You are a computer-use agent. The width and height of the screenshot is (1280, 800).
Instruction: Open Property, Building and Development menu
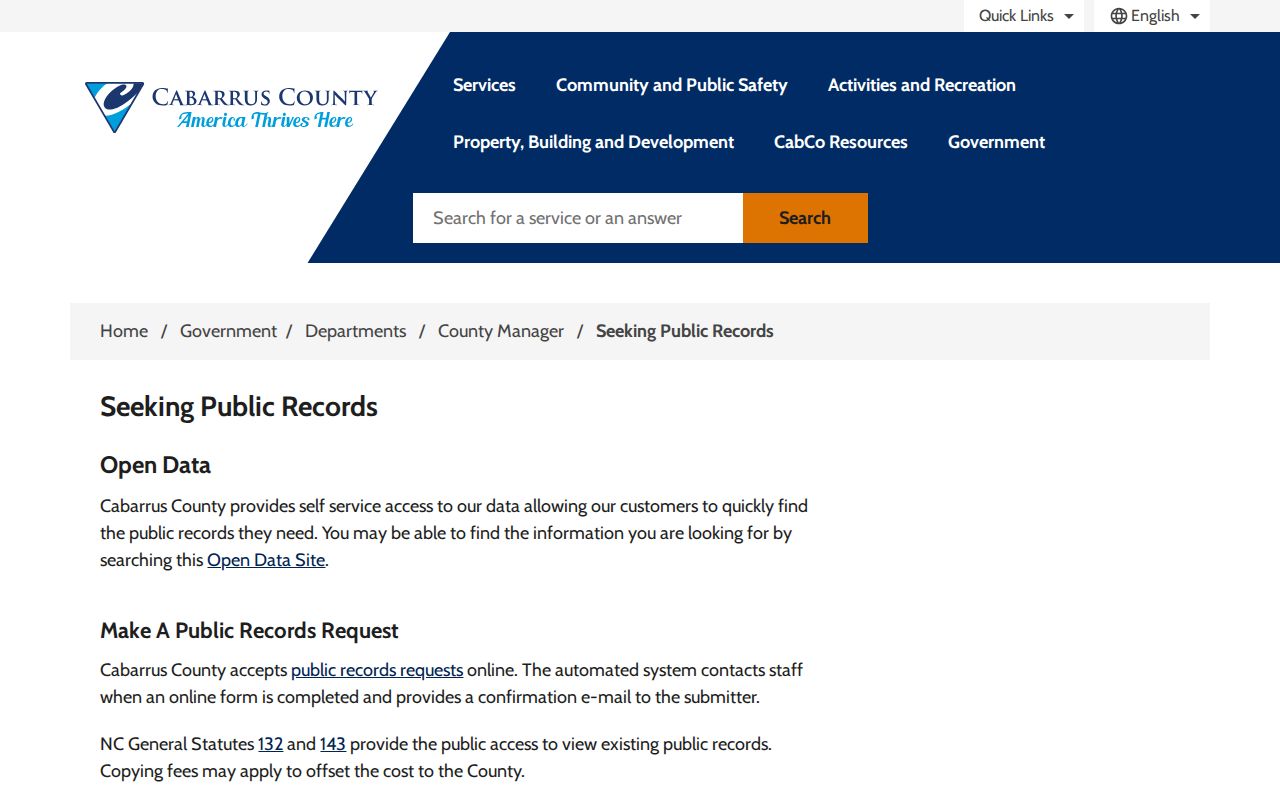(x=594, y=142)
